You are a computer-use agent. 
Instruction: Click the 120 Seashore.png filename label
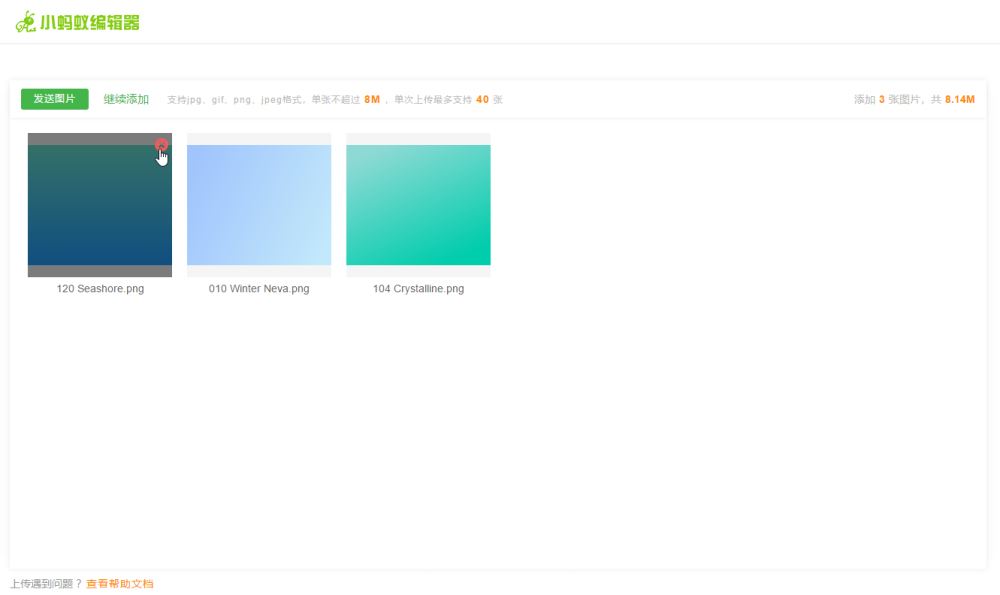100,288
